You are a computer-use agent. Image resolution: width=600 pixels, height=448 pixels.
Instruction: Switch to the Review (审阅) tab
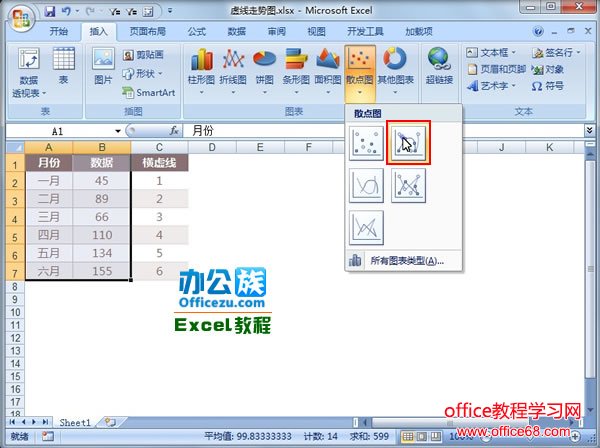276,31
